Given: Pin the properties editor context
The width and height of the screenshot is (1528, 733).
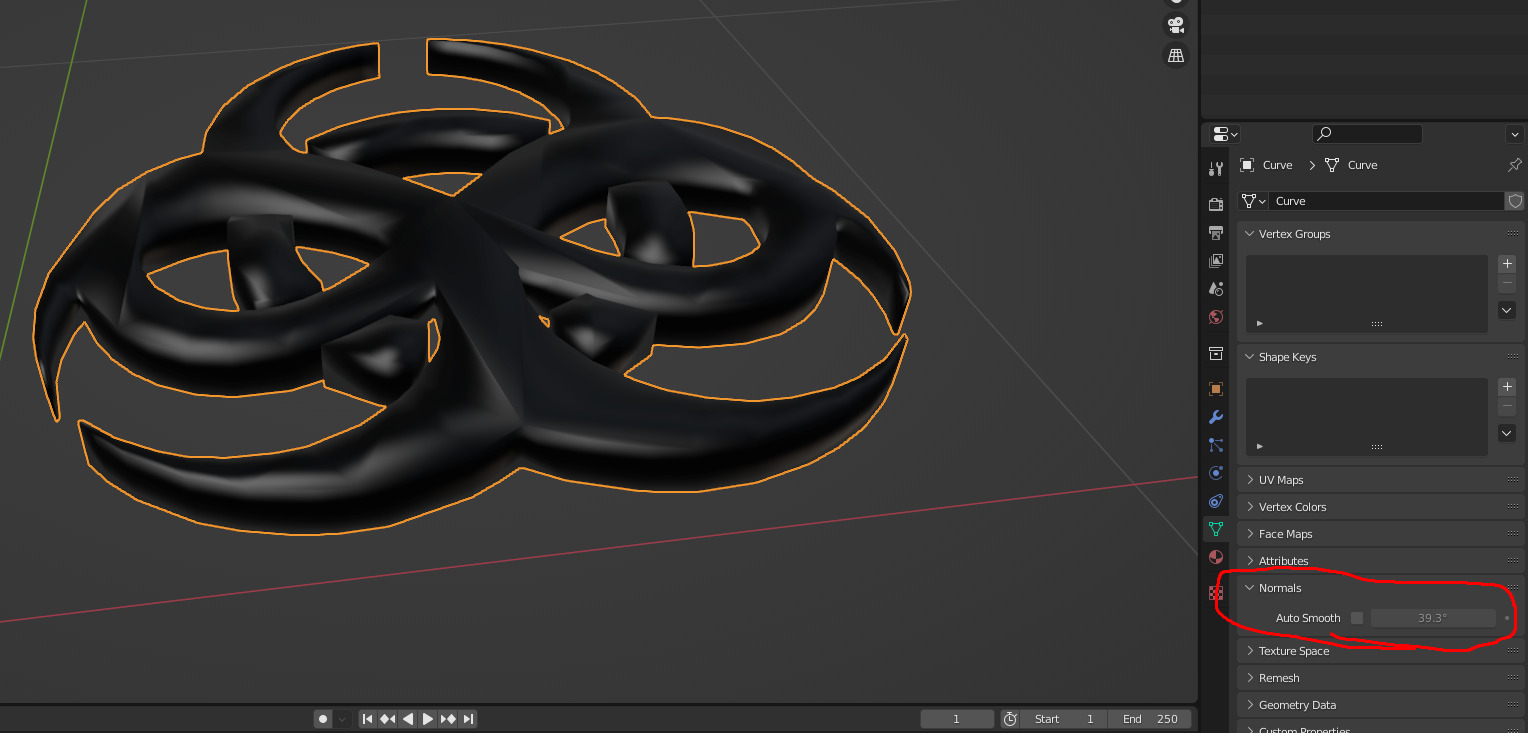Looking at the screenshot, I should coord(1514,165).
